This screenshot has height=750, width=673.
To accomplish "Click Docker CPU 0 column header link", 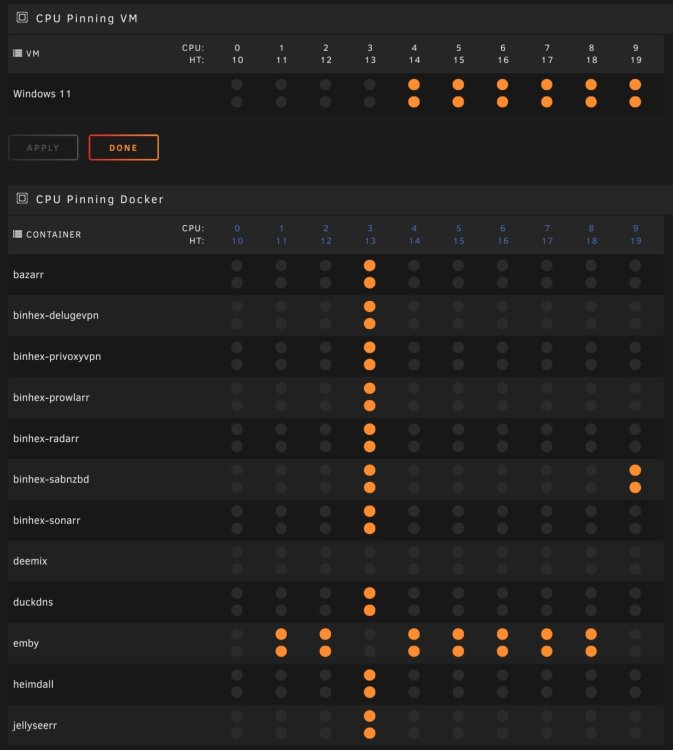I will point(237,228).
